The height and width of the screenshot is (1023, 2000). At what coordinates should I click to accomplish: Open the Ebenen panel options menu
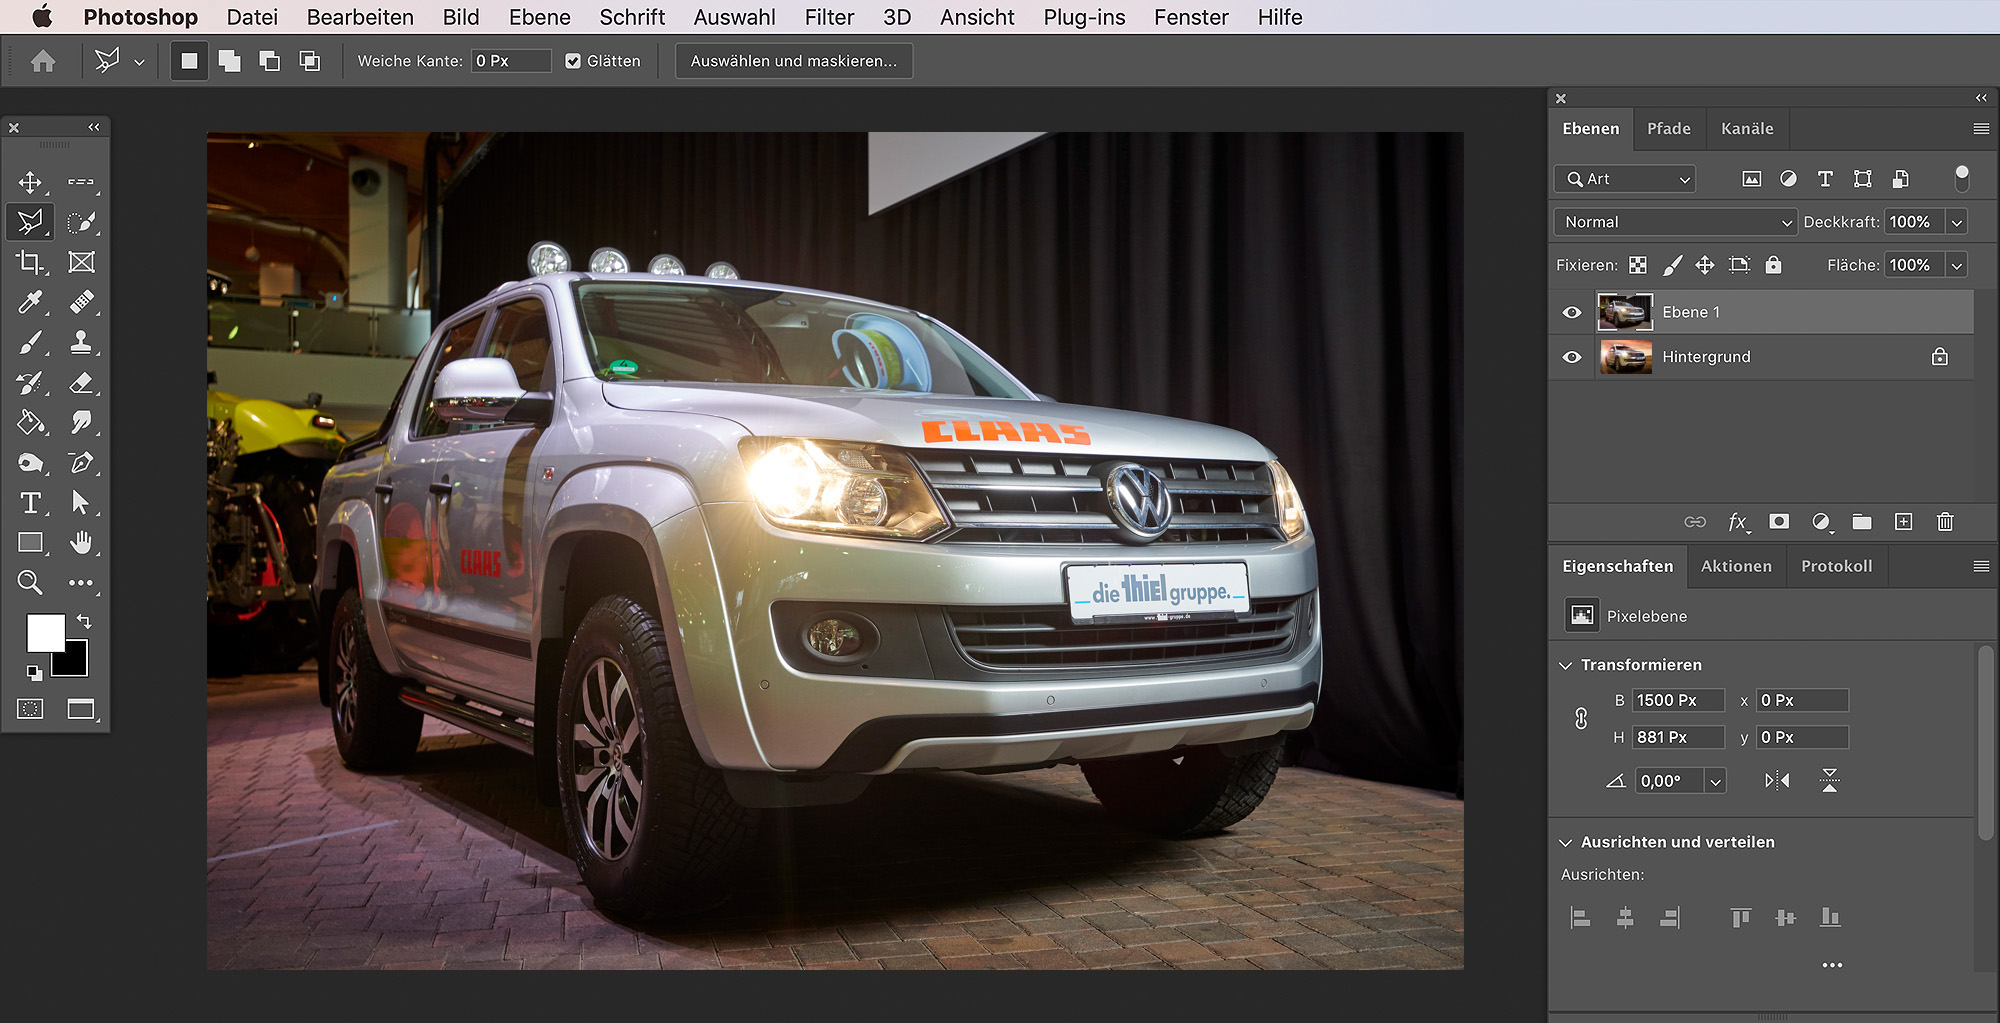(1981, 129)
